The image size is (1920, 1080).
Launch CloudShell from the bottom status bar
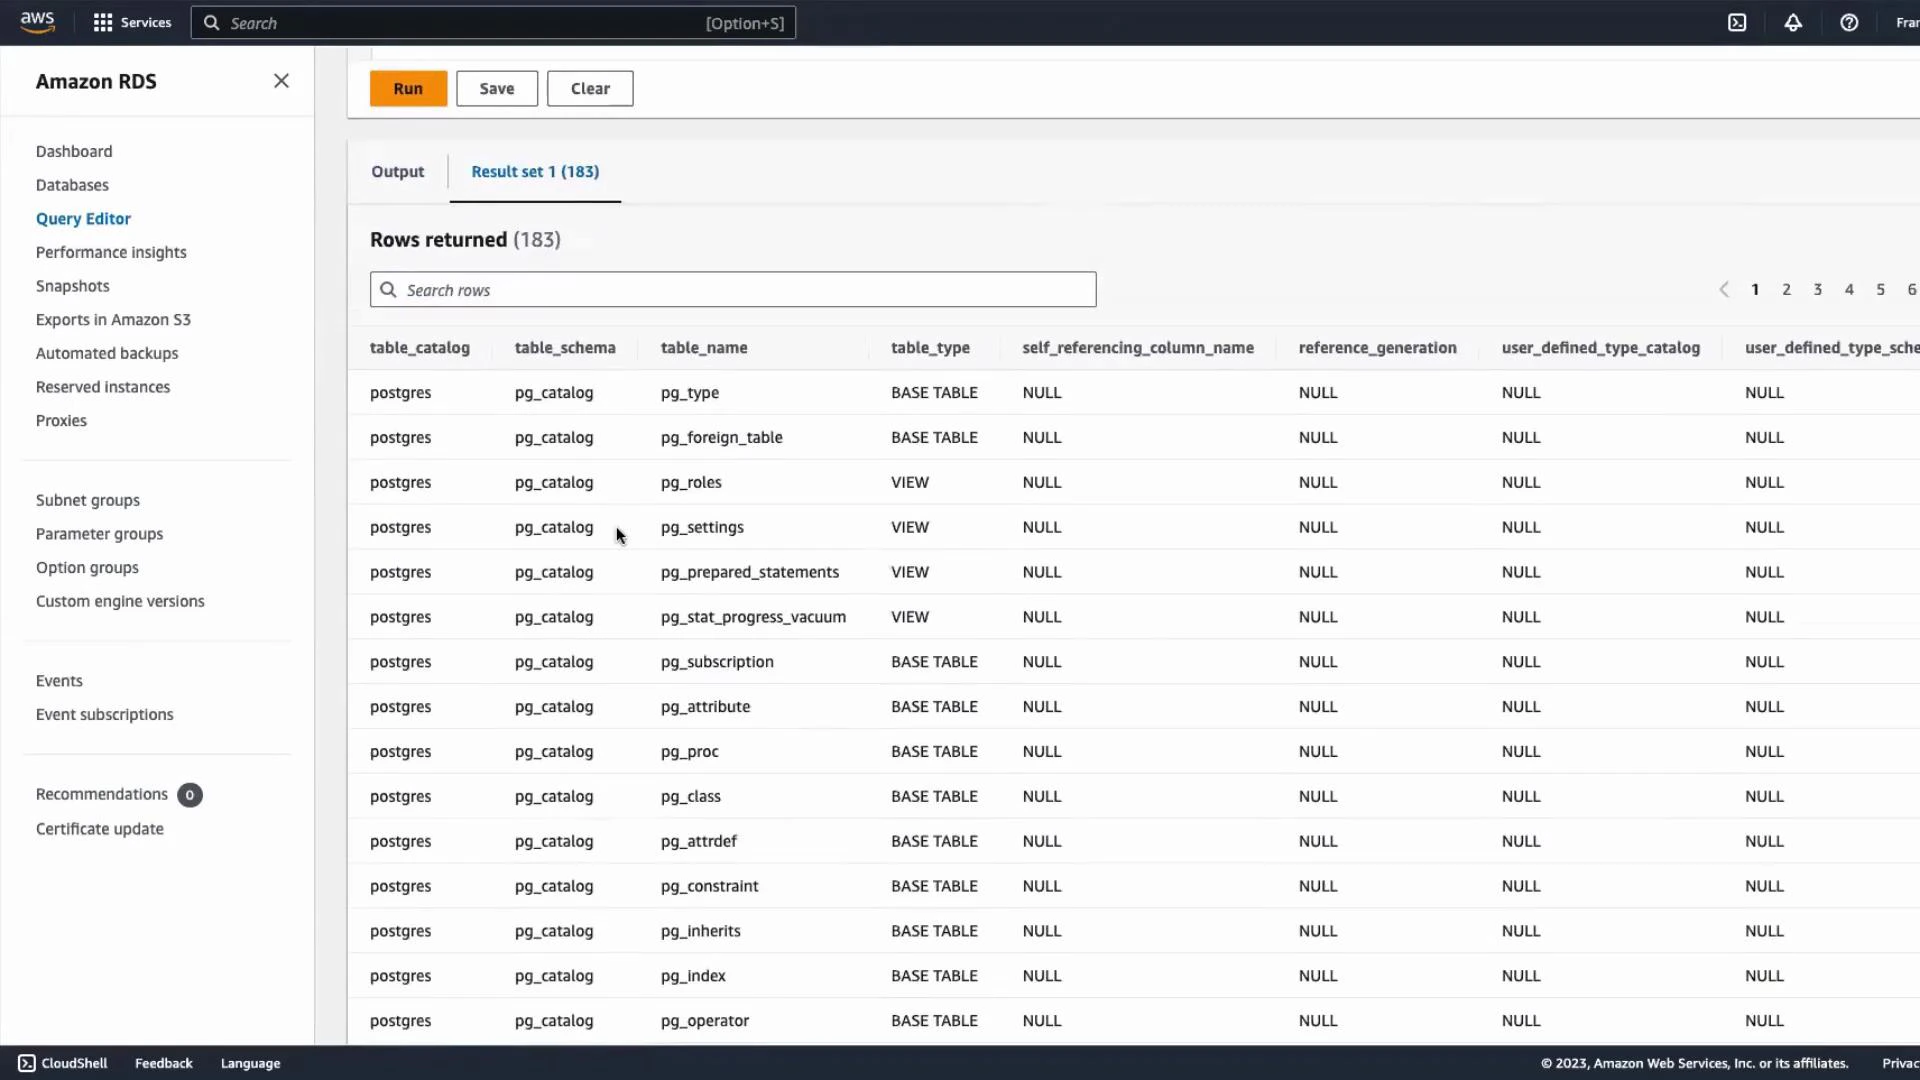(62, 1062)
